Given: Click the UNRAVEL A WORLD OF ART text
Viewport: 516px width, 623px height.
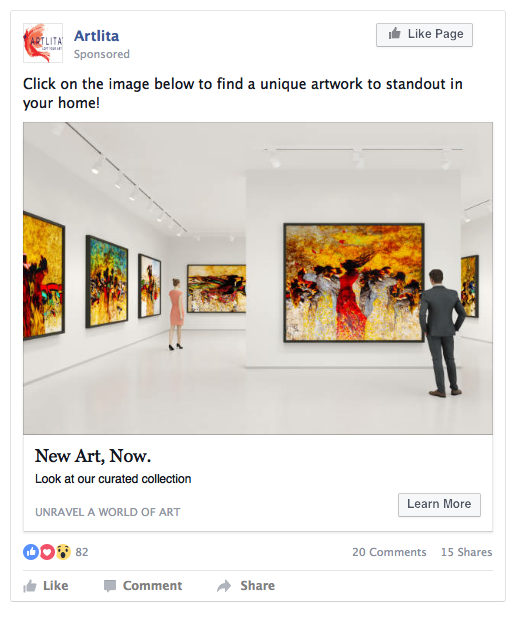Looking at the screenshot, I should [x=108, y=512].
